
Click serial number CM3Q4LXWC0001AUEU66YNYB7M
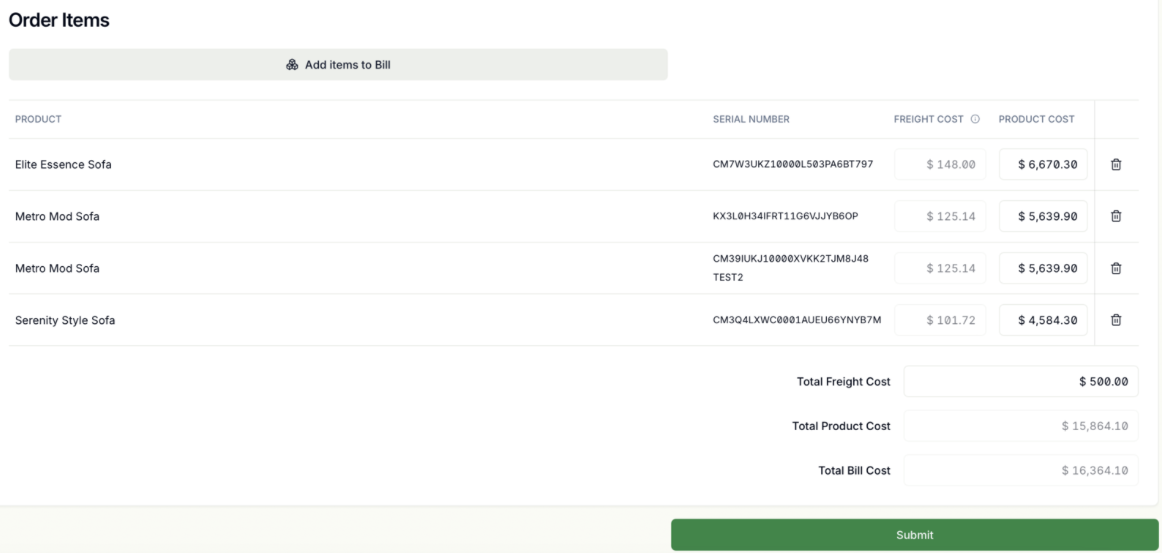(x=797, y=320)
